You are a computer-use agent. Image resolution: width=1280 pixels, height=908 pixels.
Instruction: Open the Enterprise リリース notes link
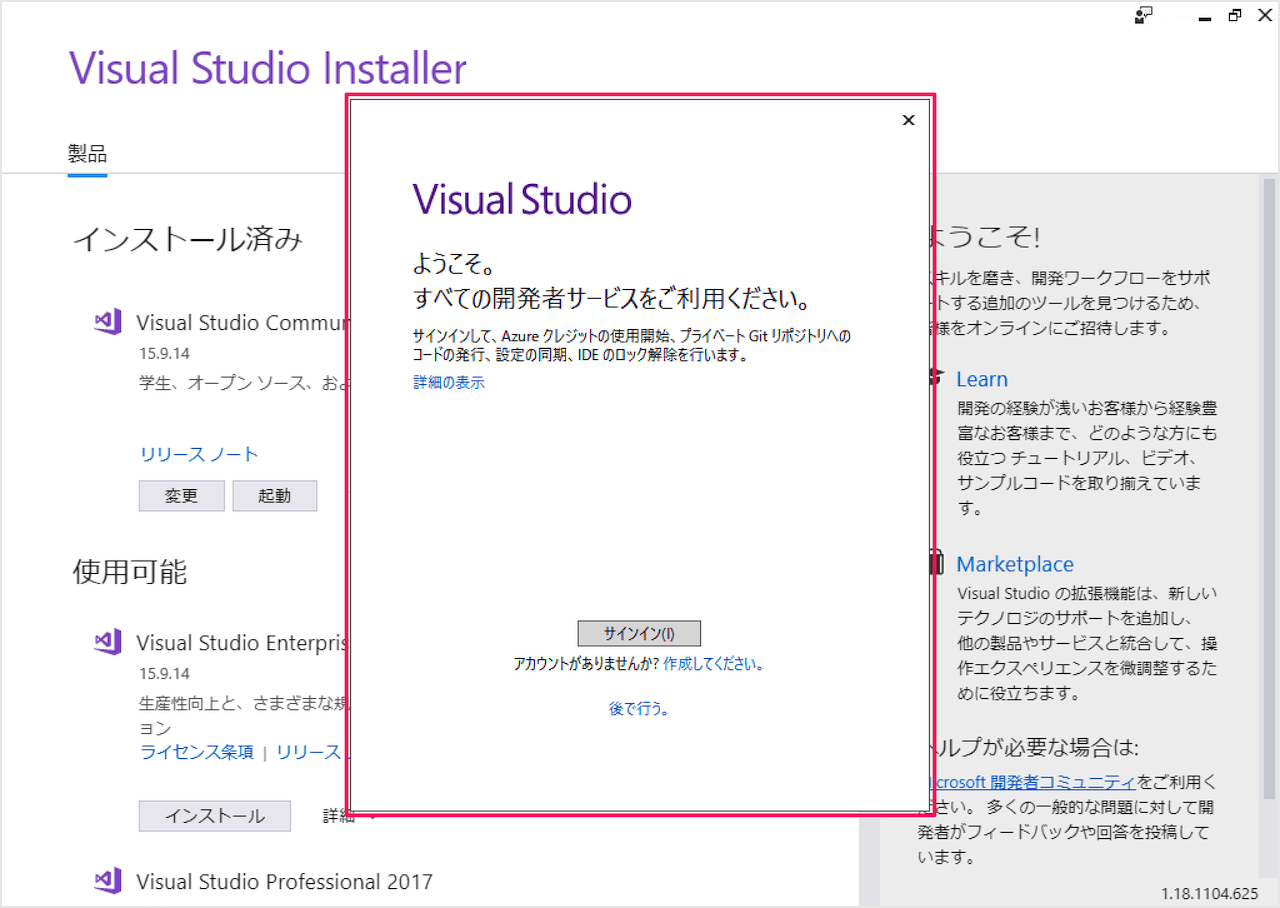coord(310,752)
